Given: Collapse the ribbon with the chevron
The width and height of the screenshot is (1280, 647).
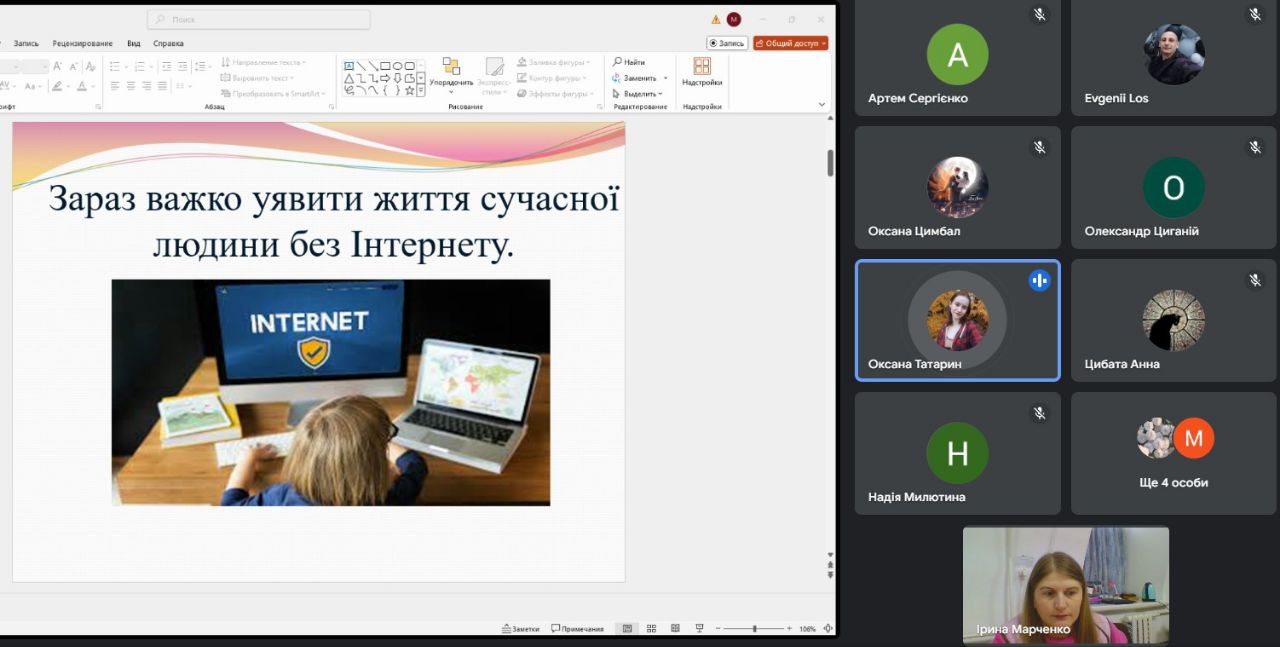Looking at the screenshot, I should tap(822, 104).
